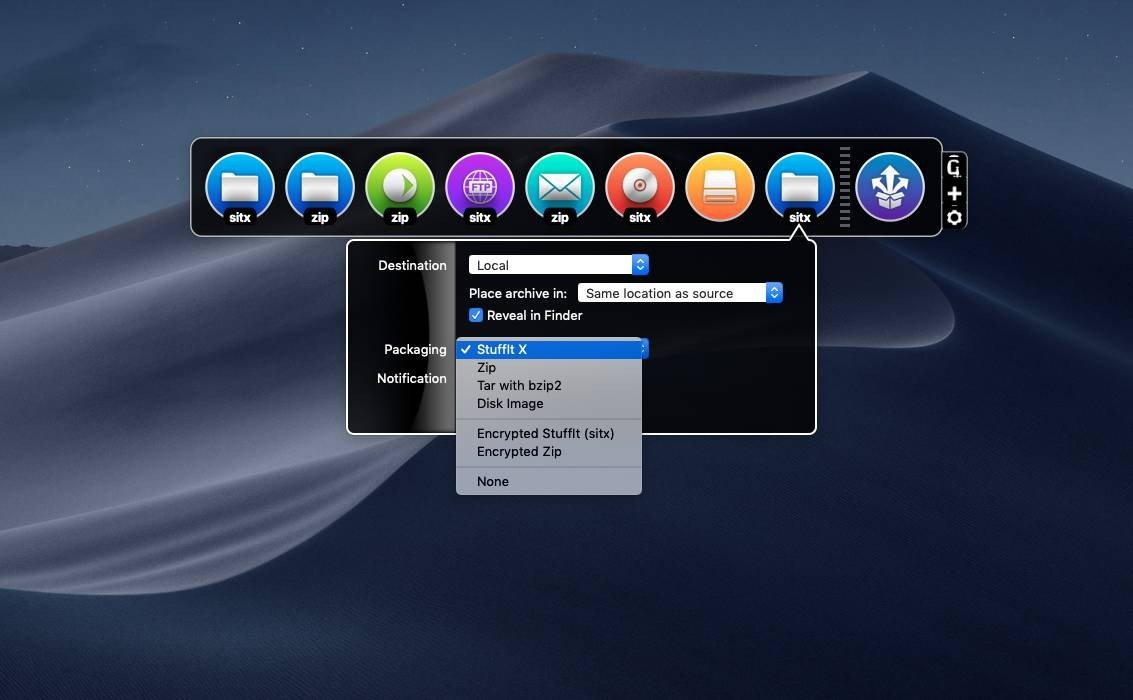1133x700 pixels.
Task: Click the blue folder zip droplet
Action: pyautogui.click(x=320, y=187)
